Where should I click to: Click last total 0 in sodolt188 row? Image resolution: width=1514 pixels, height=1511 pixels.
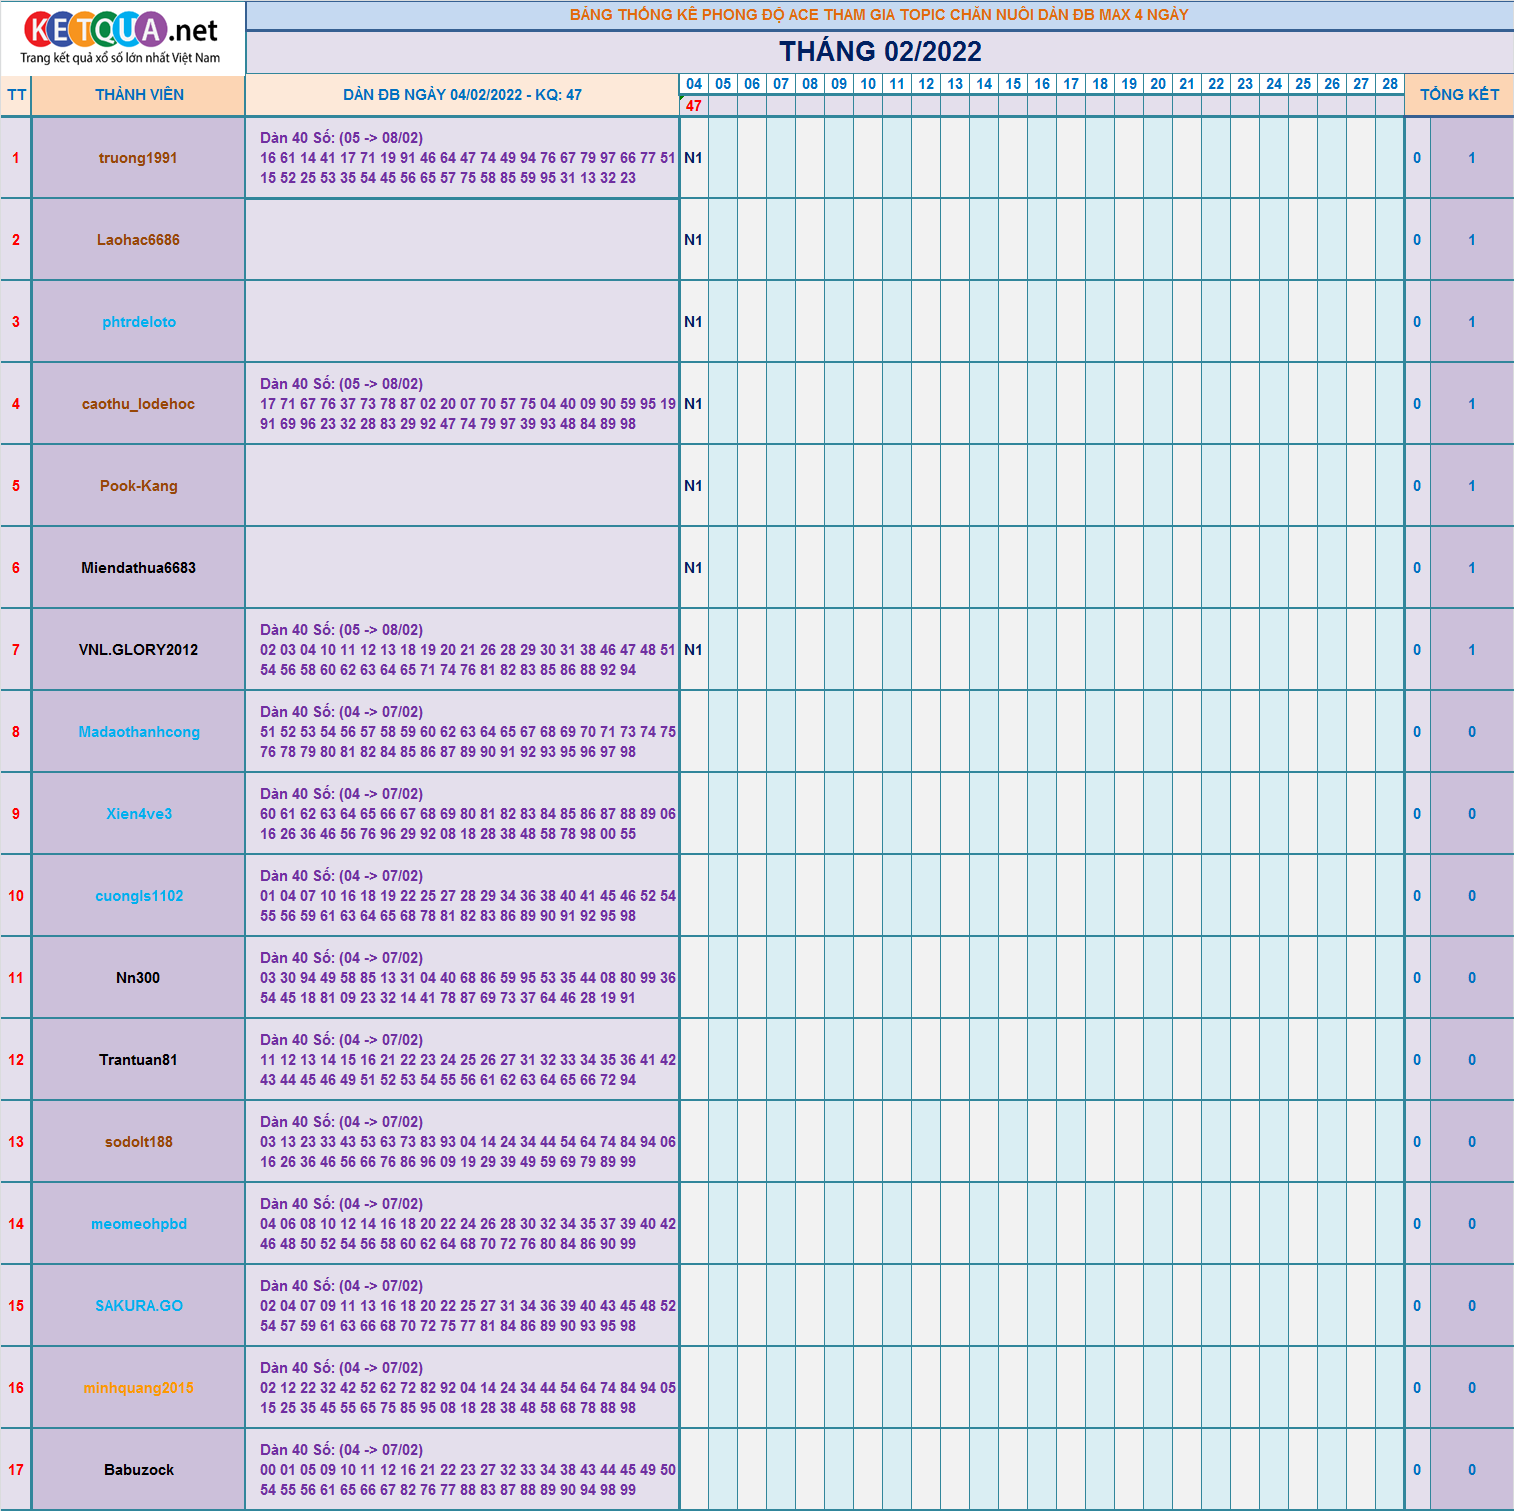pos(1472,1142)
